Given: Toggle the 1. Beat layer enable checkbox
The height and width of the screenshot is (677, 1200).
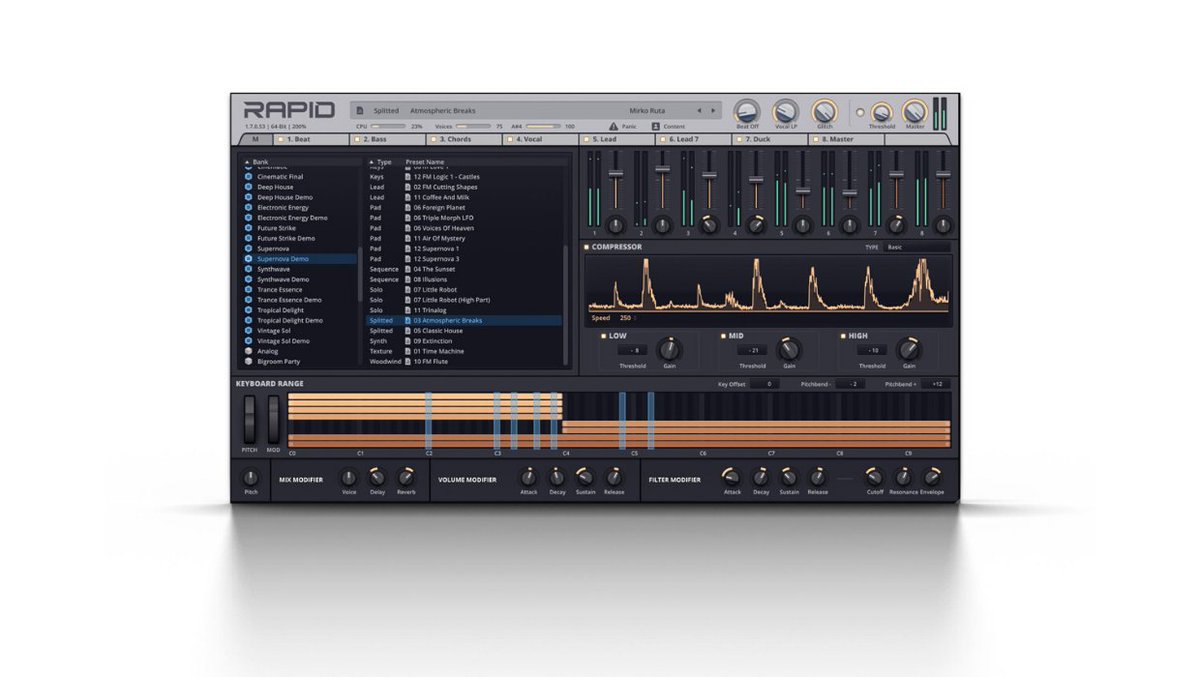Looking at the screenshot, I should pyautogui.click(x=282, y=140).
